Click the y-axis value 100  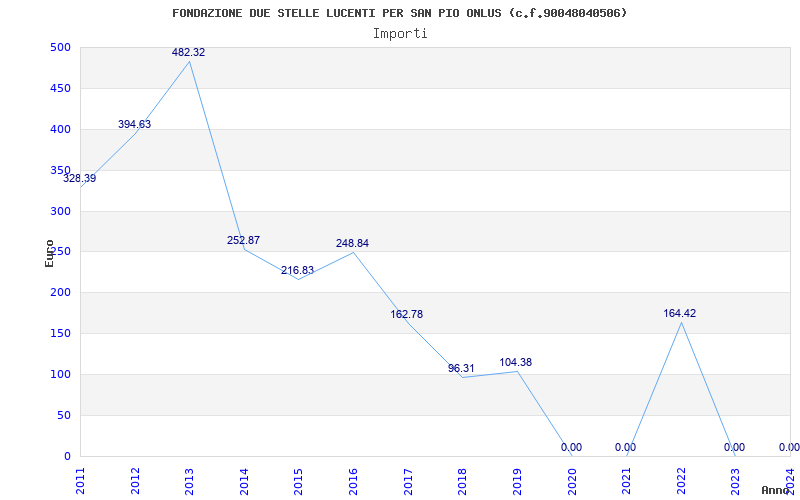tap(60, 374)
